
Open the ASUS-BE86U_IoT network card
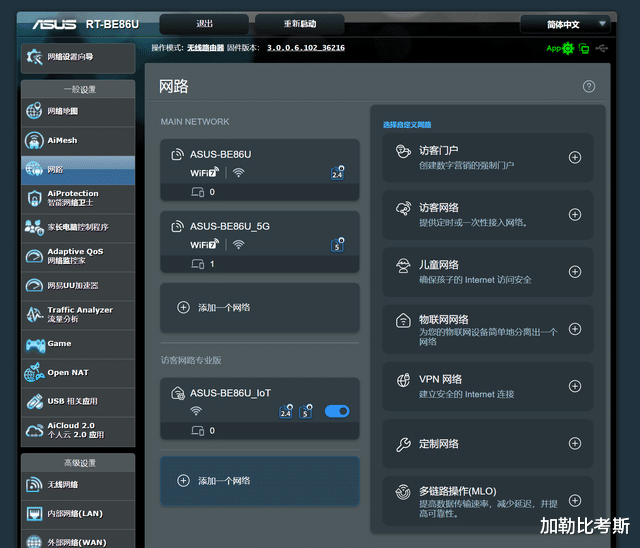[x=260, y=408]
